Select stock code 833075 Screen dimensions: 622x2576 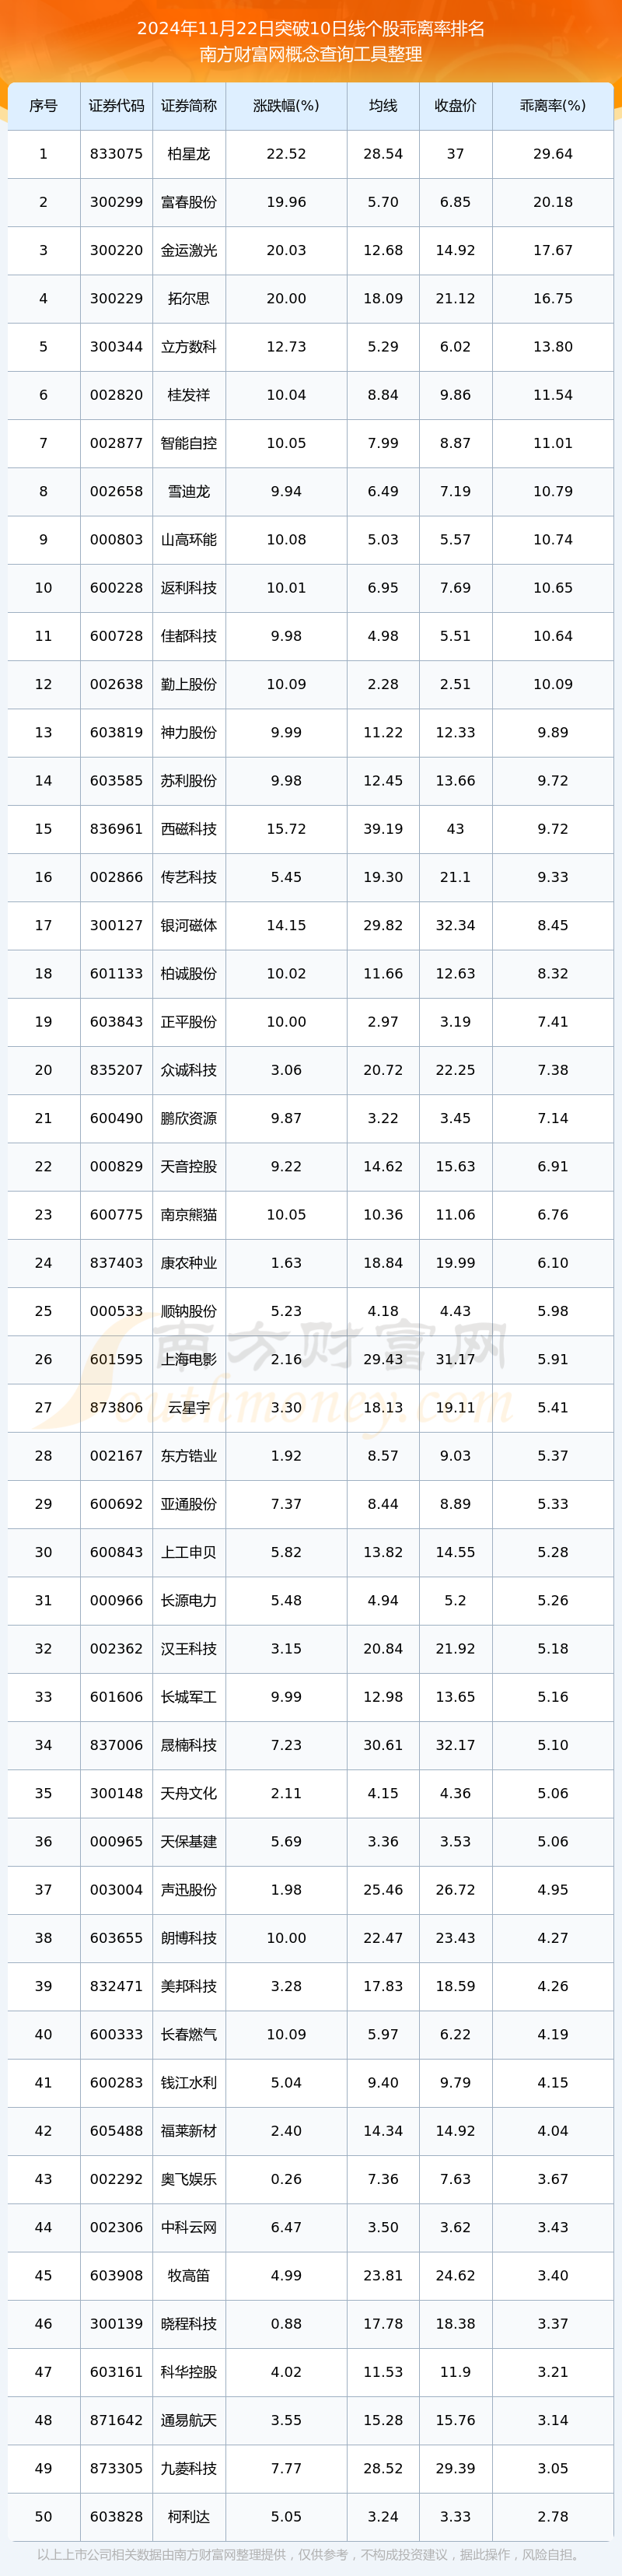click(116, 154)
